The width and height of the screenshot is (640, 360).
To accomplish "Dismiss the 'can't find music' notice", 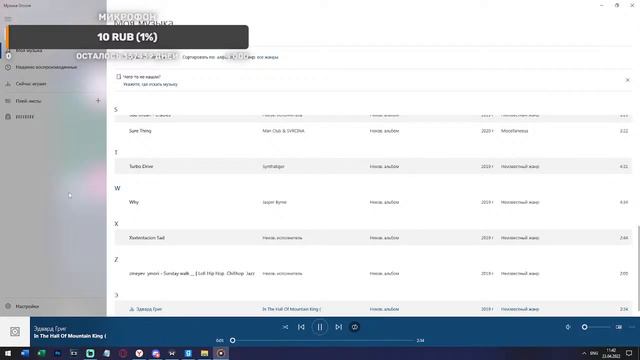I will click(628, 80).
